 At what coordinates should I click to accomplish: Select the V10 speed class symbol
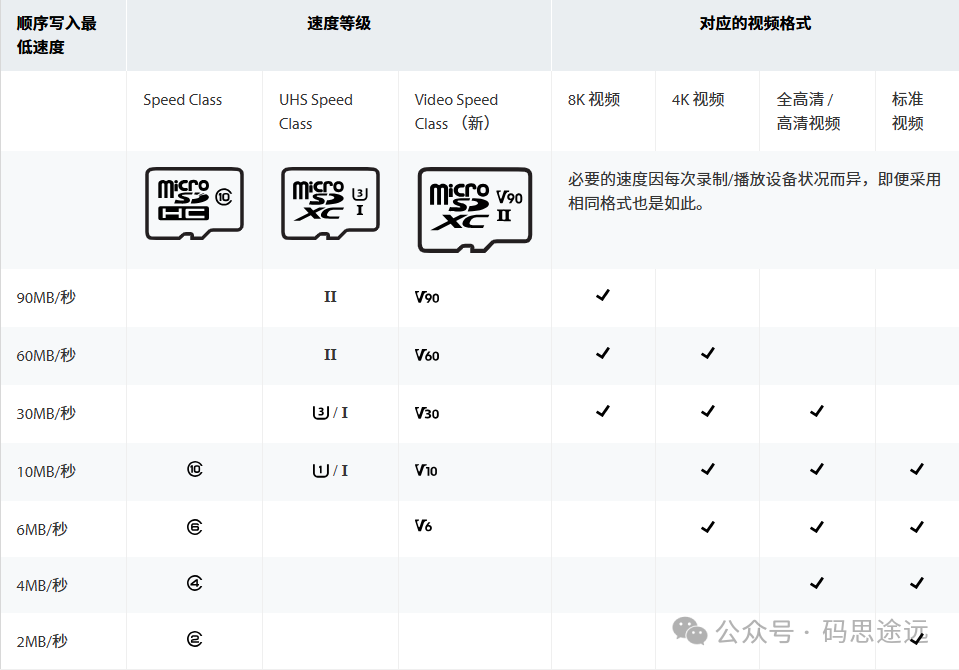(425, 469)
